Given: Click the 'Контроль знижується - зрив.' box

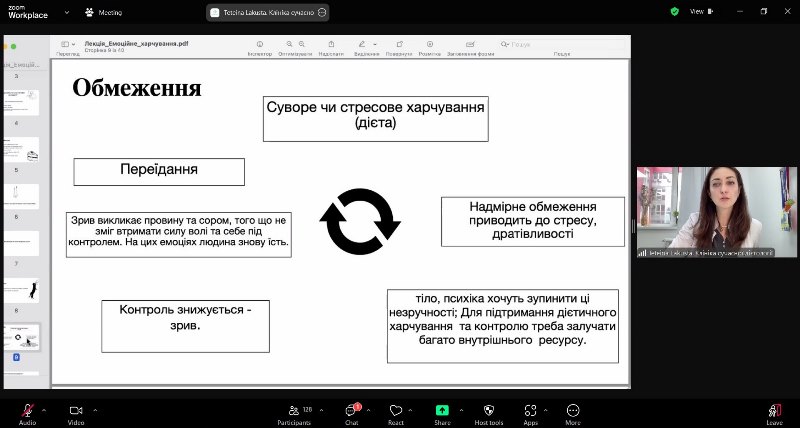Looking at the screenshot, I should point(185,326).
